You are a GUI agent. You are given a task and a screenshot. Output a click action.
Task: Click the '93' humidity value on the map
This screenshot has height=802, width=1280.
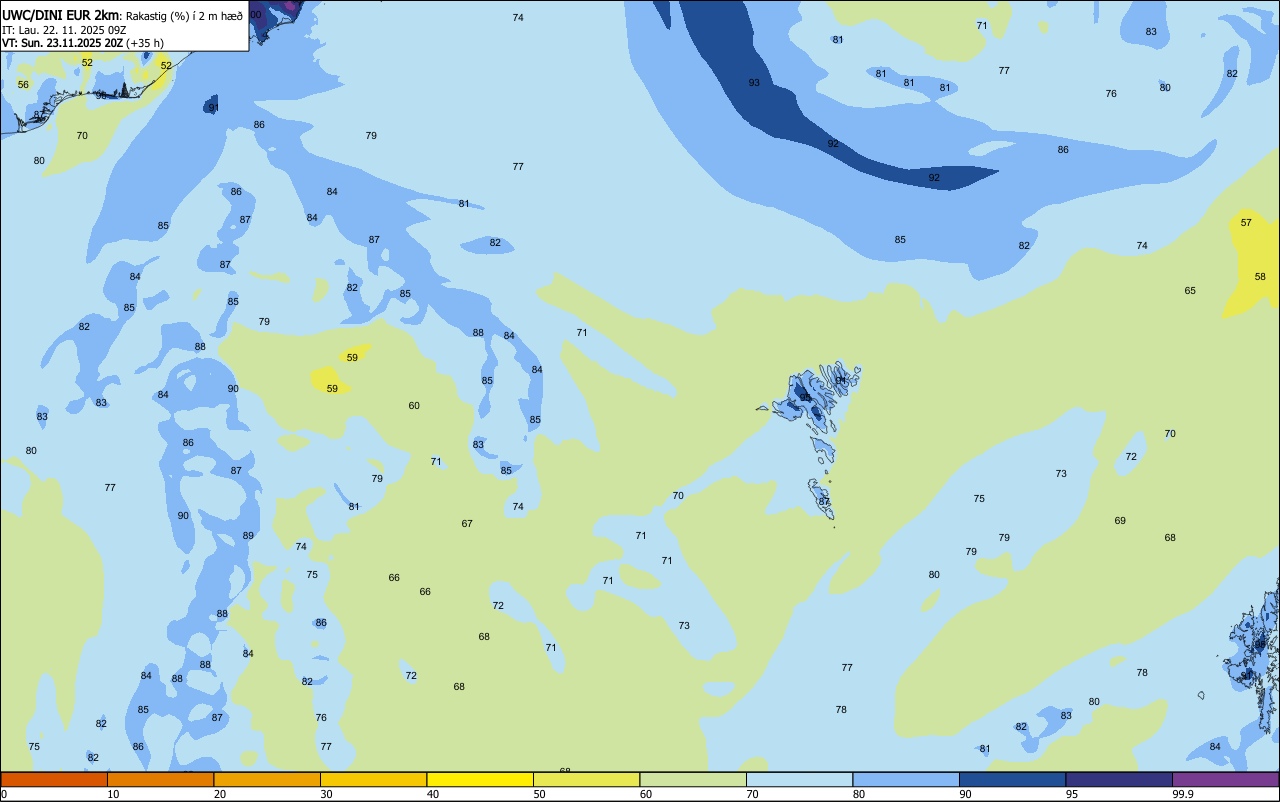pos(754,83)
